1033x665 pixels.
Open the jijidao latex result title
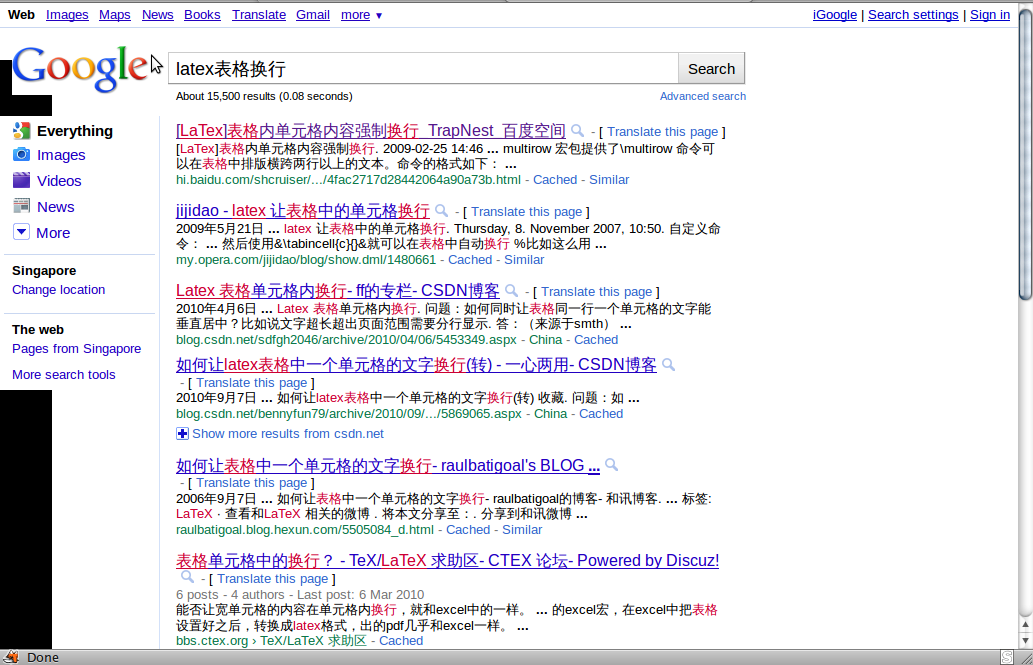tap(303, 210)
